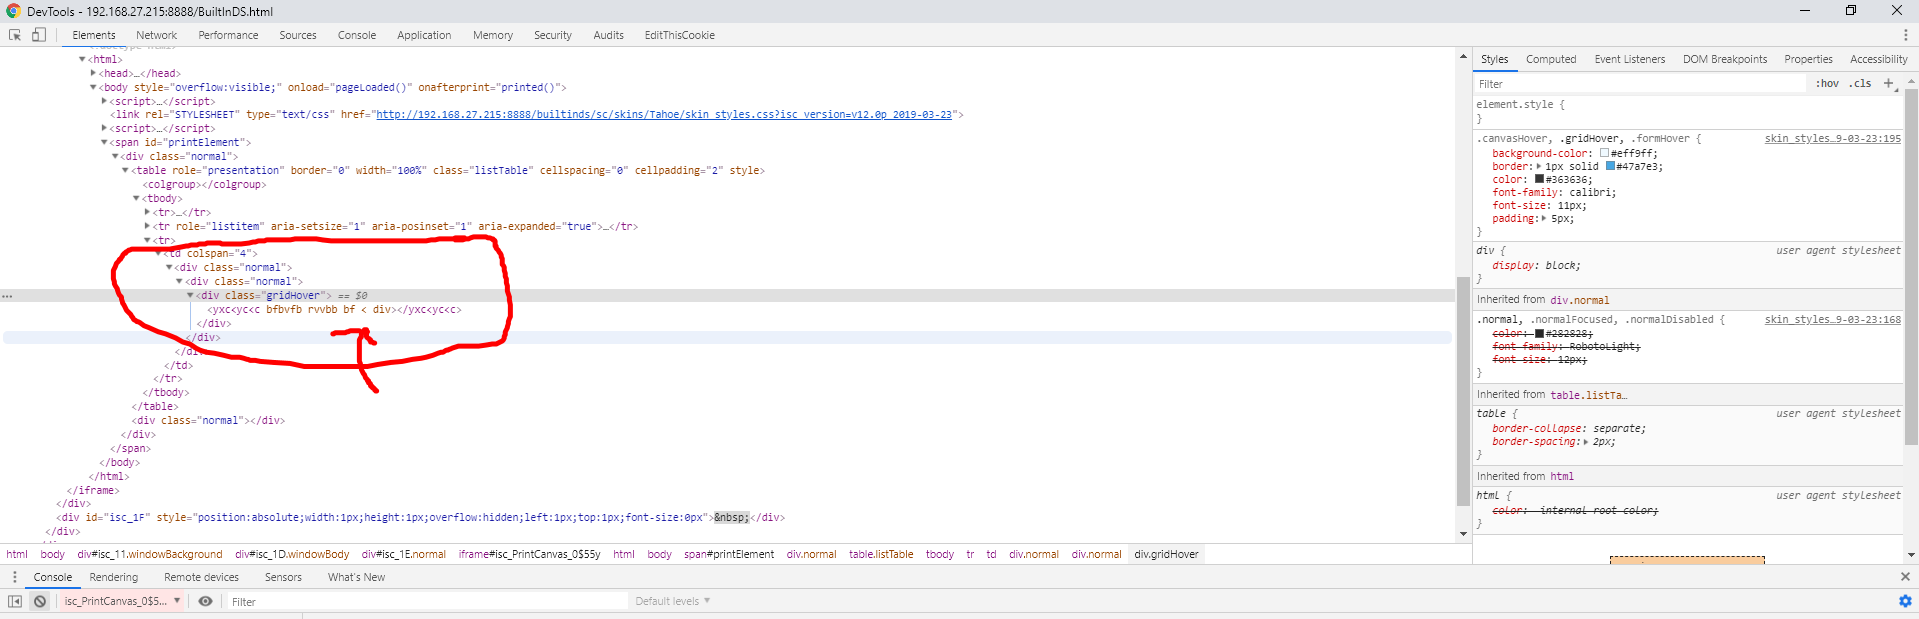Select the colgroup node row
Image resolution: width=1919 pixels, height=619 pixels.
204,184
